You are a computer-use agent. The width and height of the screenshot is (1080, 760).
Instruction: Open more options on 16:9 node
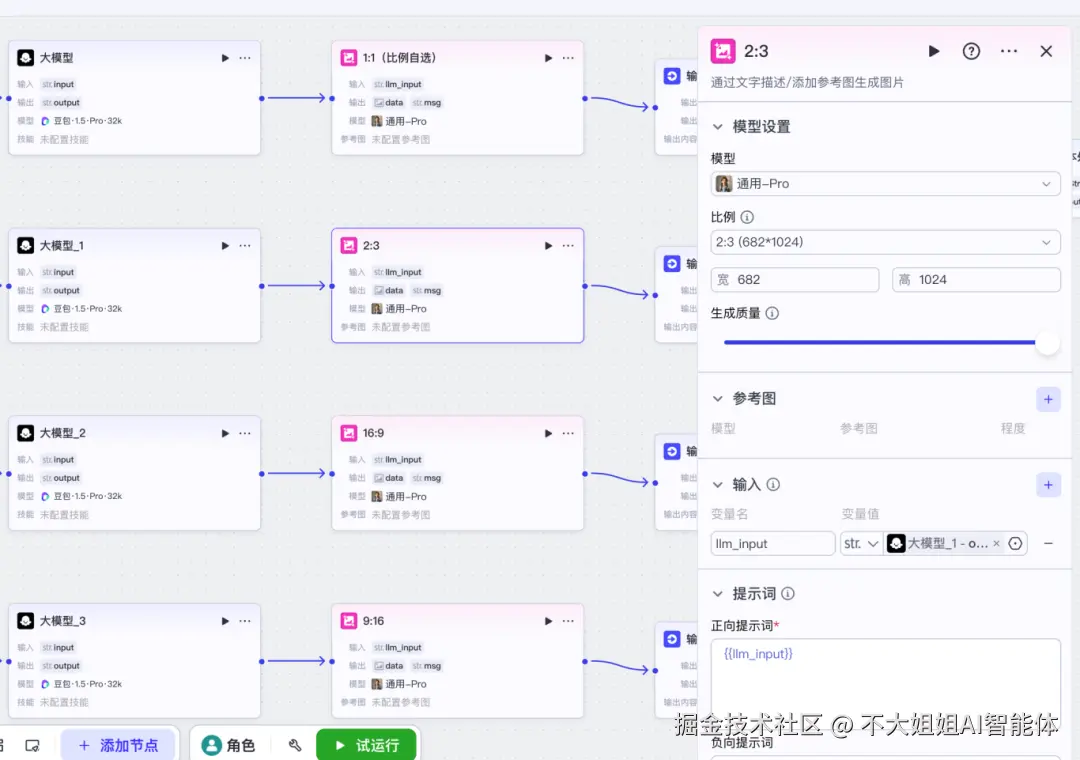568,433
